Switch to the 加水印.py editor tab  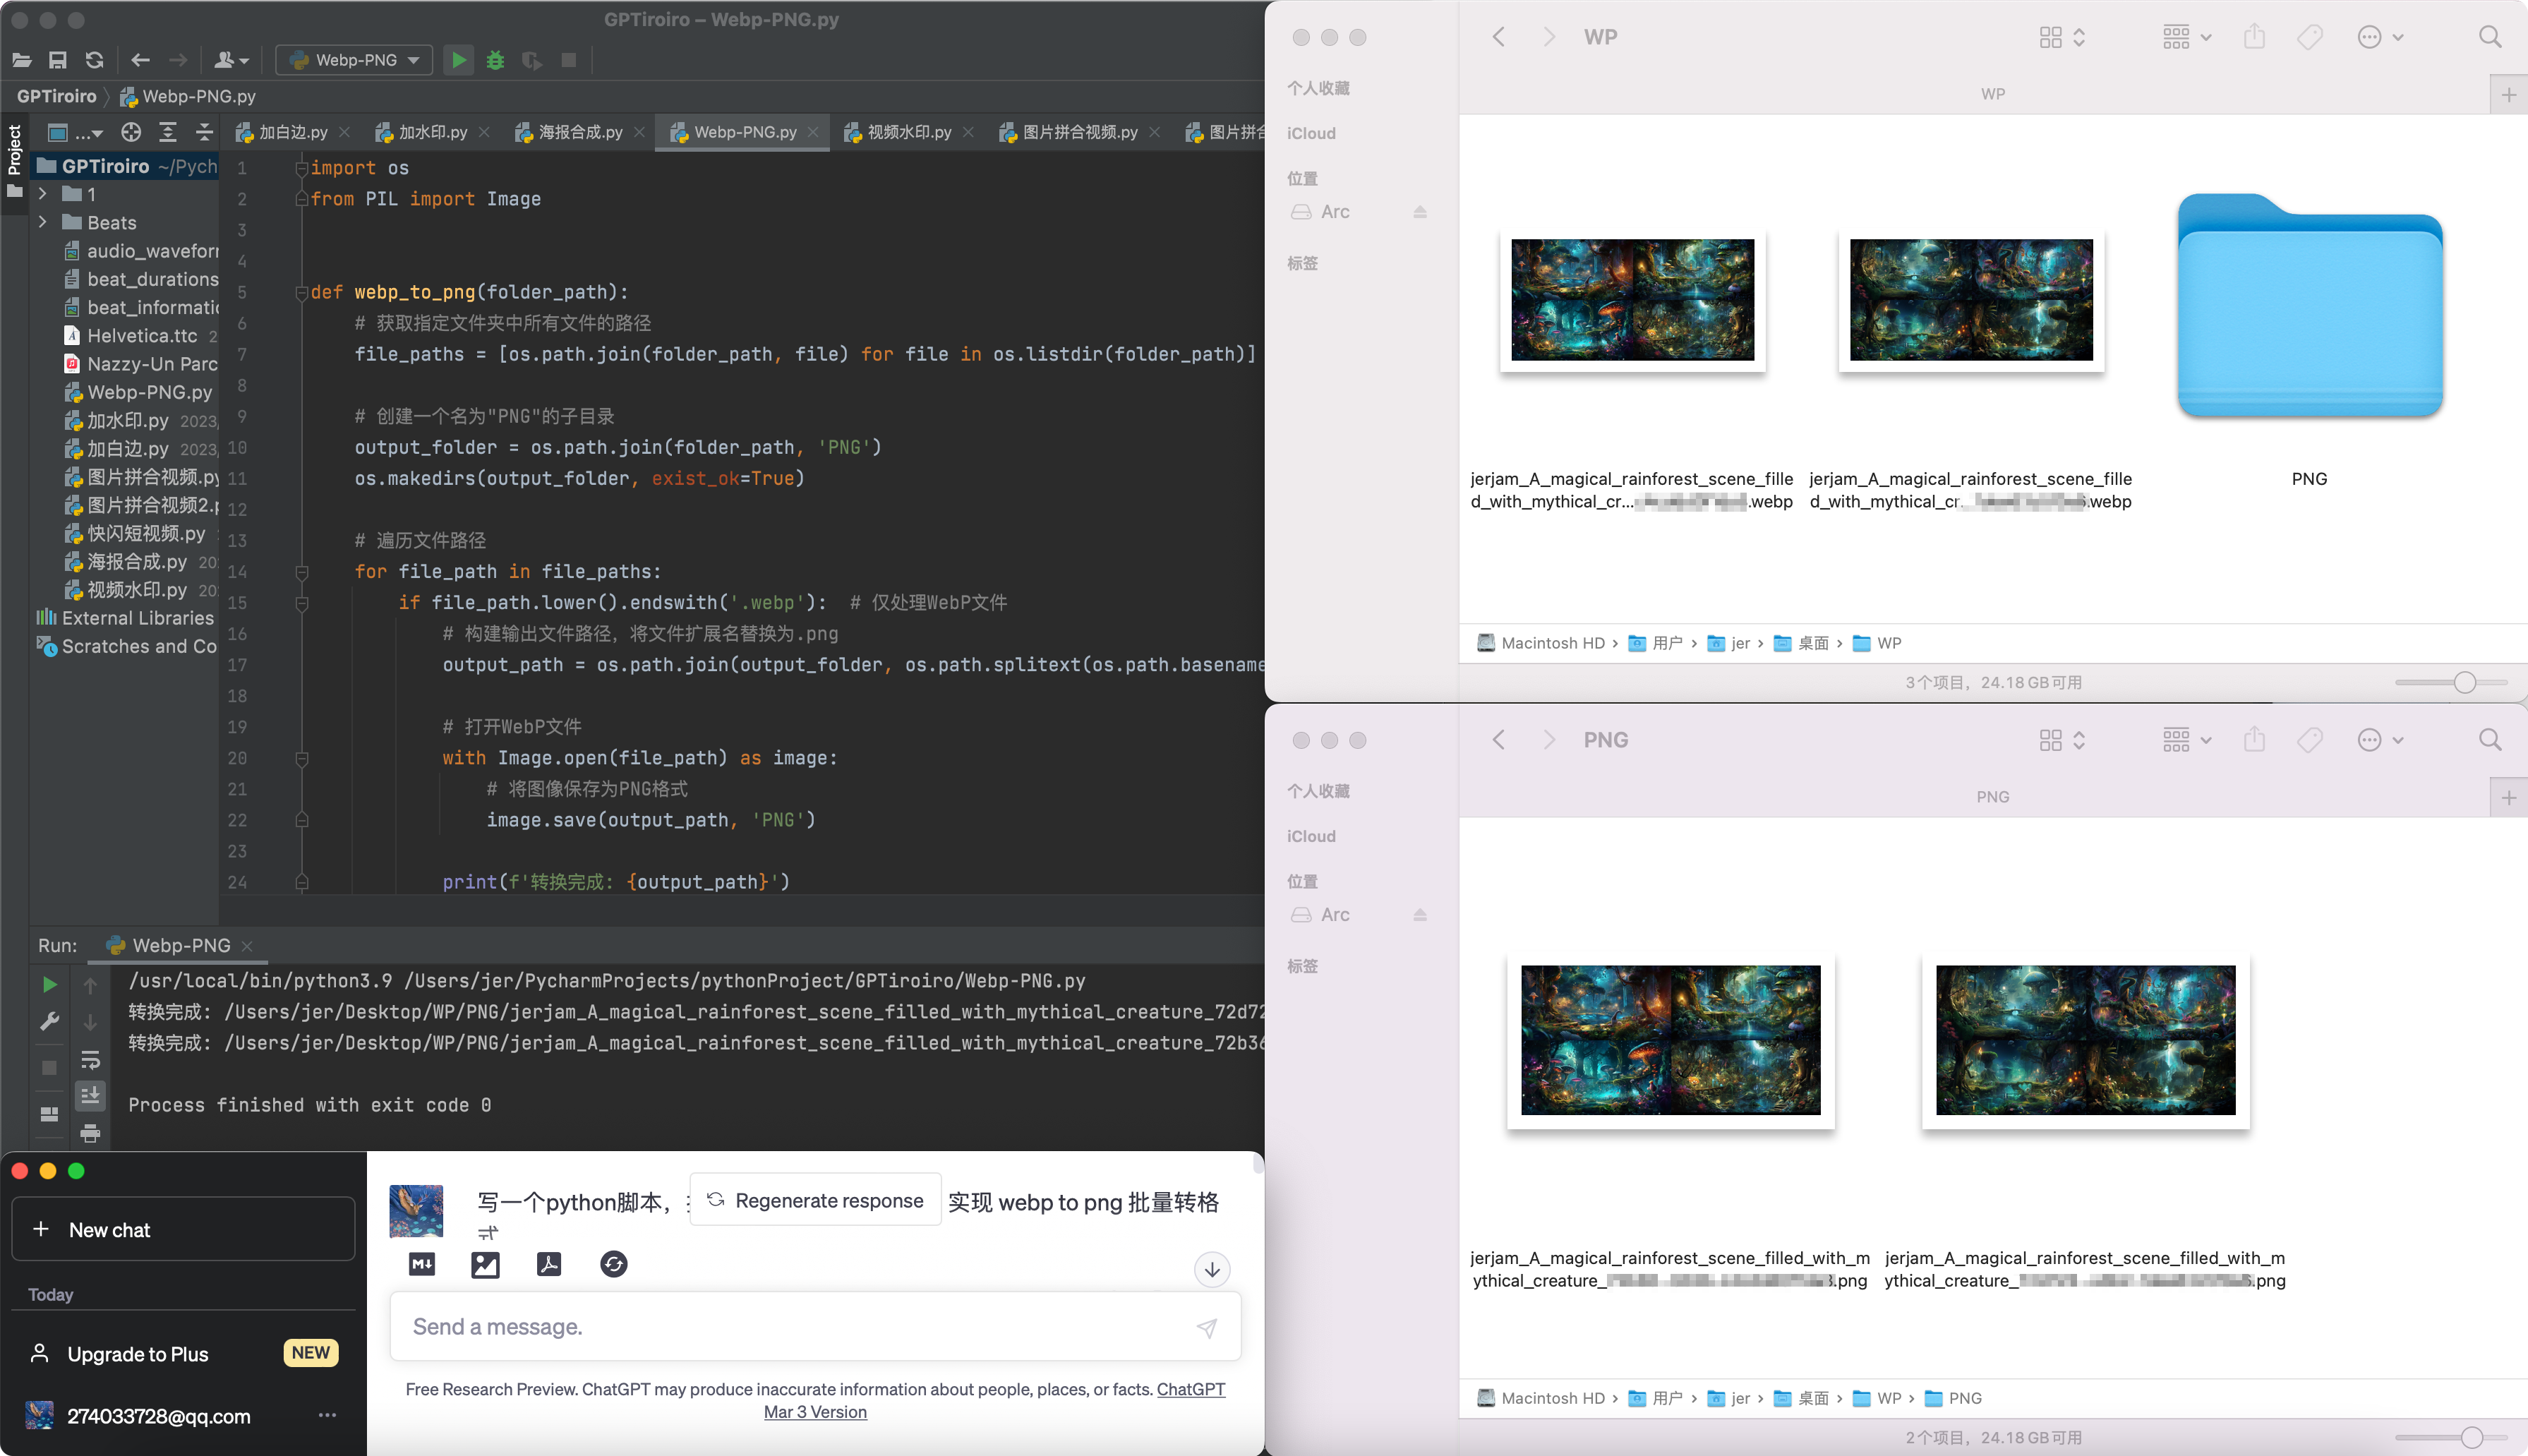coord(432,132)
